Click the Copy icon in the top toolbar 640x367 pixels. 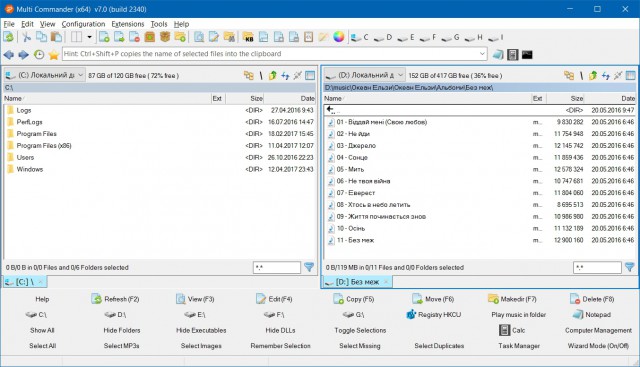point(41,38)
